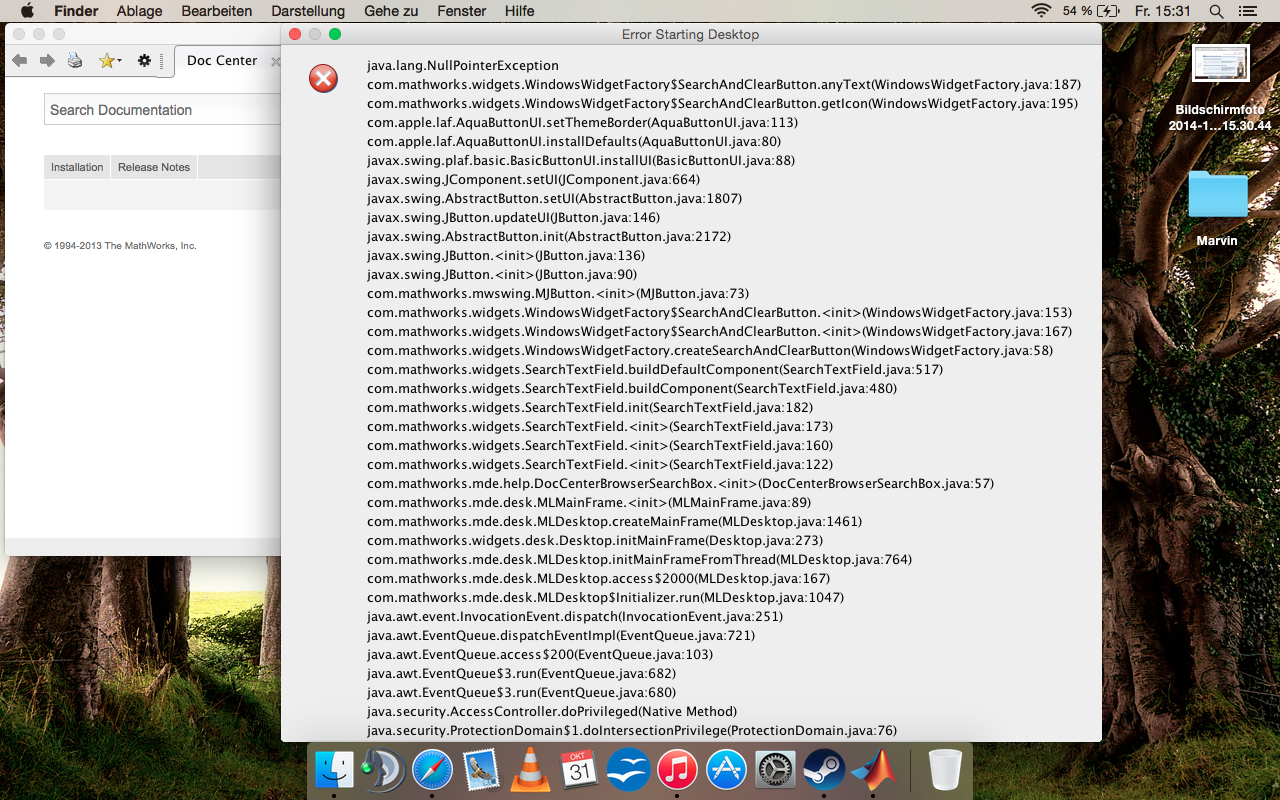Open the favorites star dropdown
This screenshot has height=800, width=1280.
coord(109,61)
